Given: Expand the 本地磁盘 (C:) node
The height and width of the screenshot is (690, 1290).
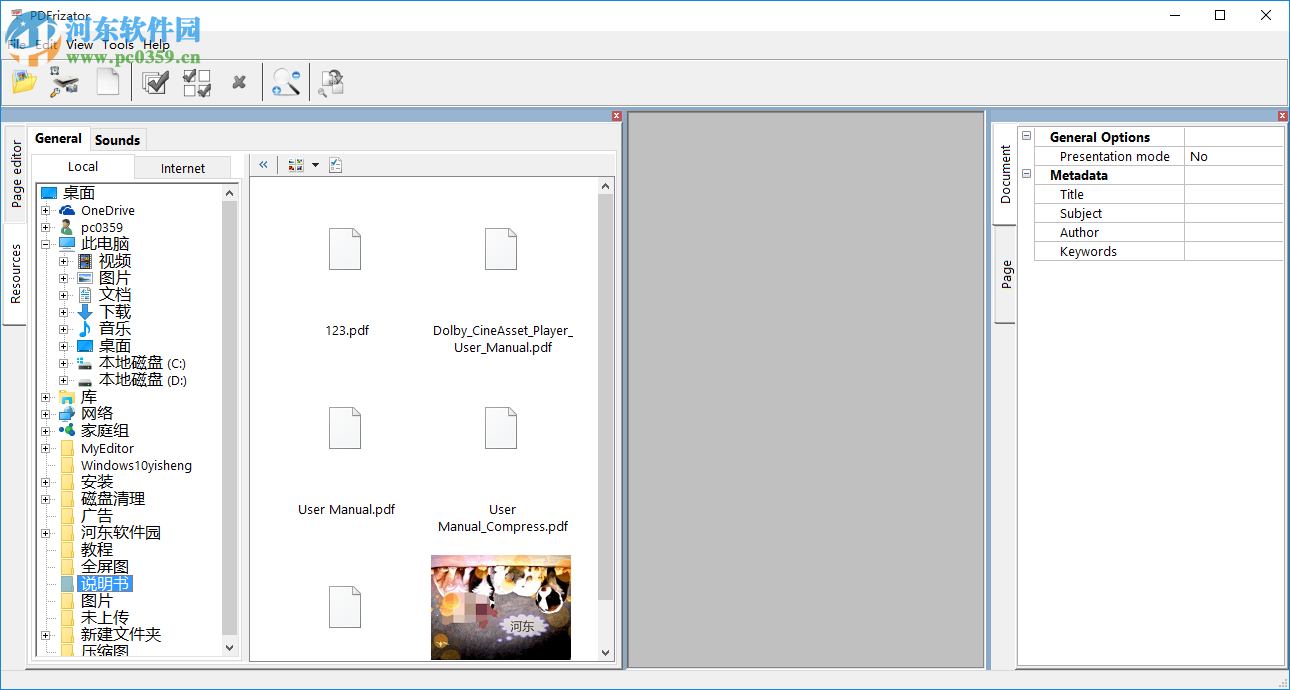Looking at the screenshot, I should coord(63,363).
